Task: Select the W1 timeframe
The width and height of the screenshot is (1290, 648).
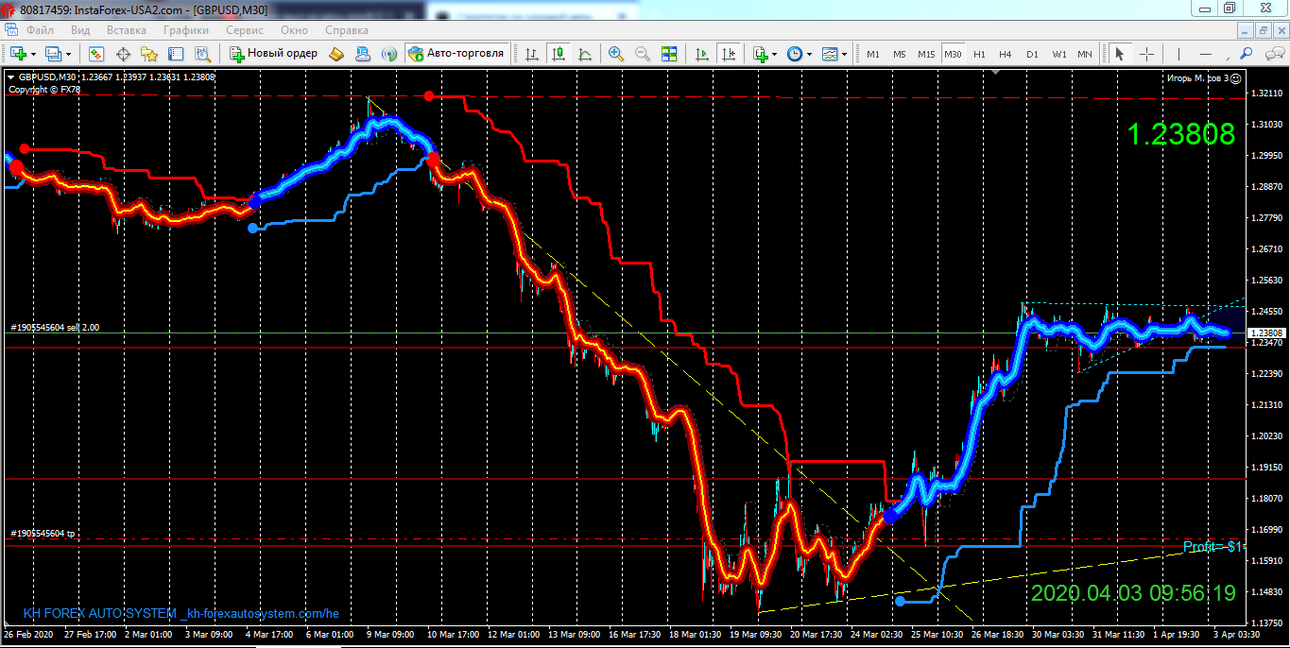Action: click(1058, 54)
